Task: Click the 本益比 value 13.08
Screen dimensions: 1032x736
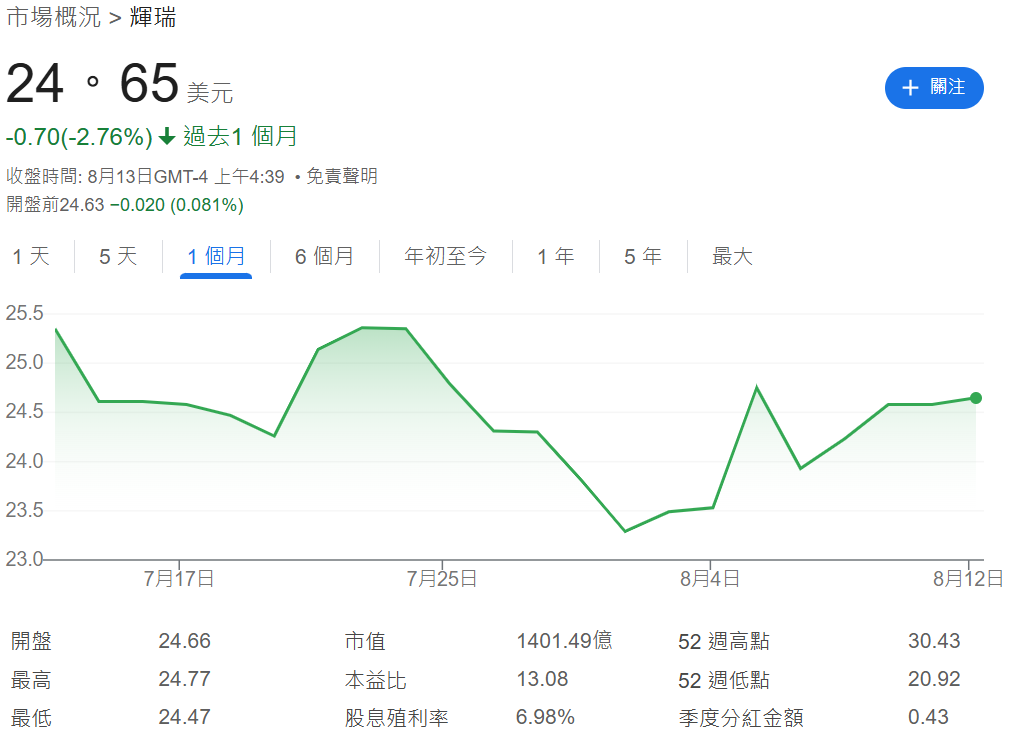Action: coord(542,679)
